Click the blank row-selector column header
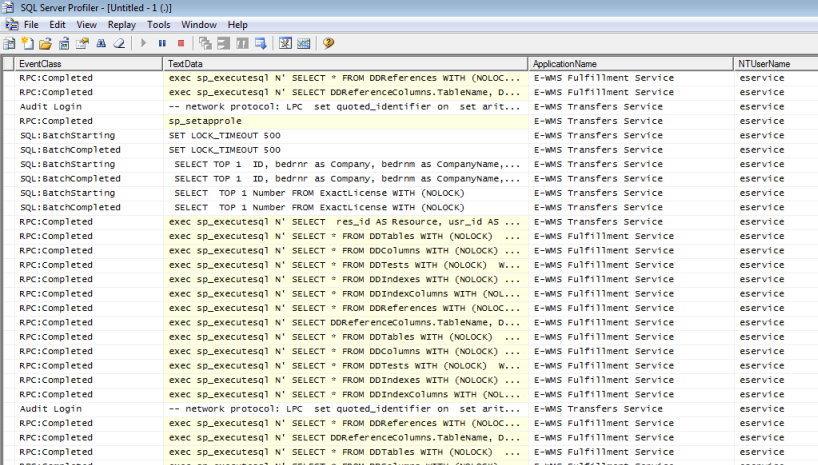 coord(8,64)
